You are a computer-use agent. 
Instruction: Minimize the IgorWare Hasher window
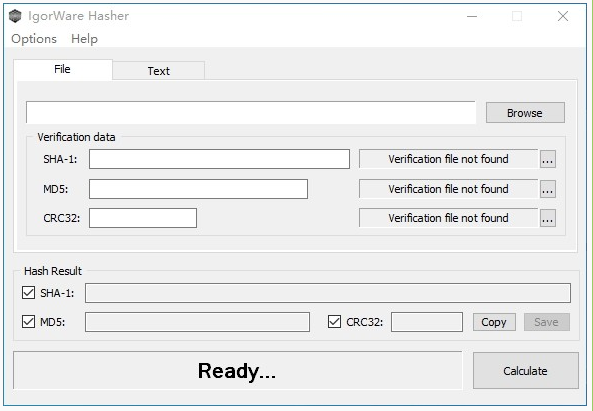tap(472, 16)
